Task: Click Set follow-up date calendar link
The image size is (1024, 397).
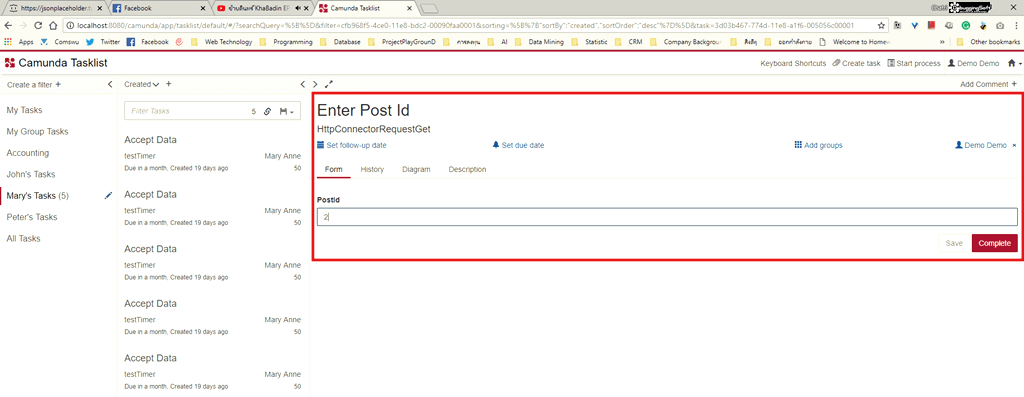Action: (352, 145)
